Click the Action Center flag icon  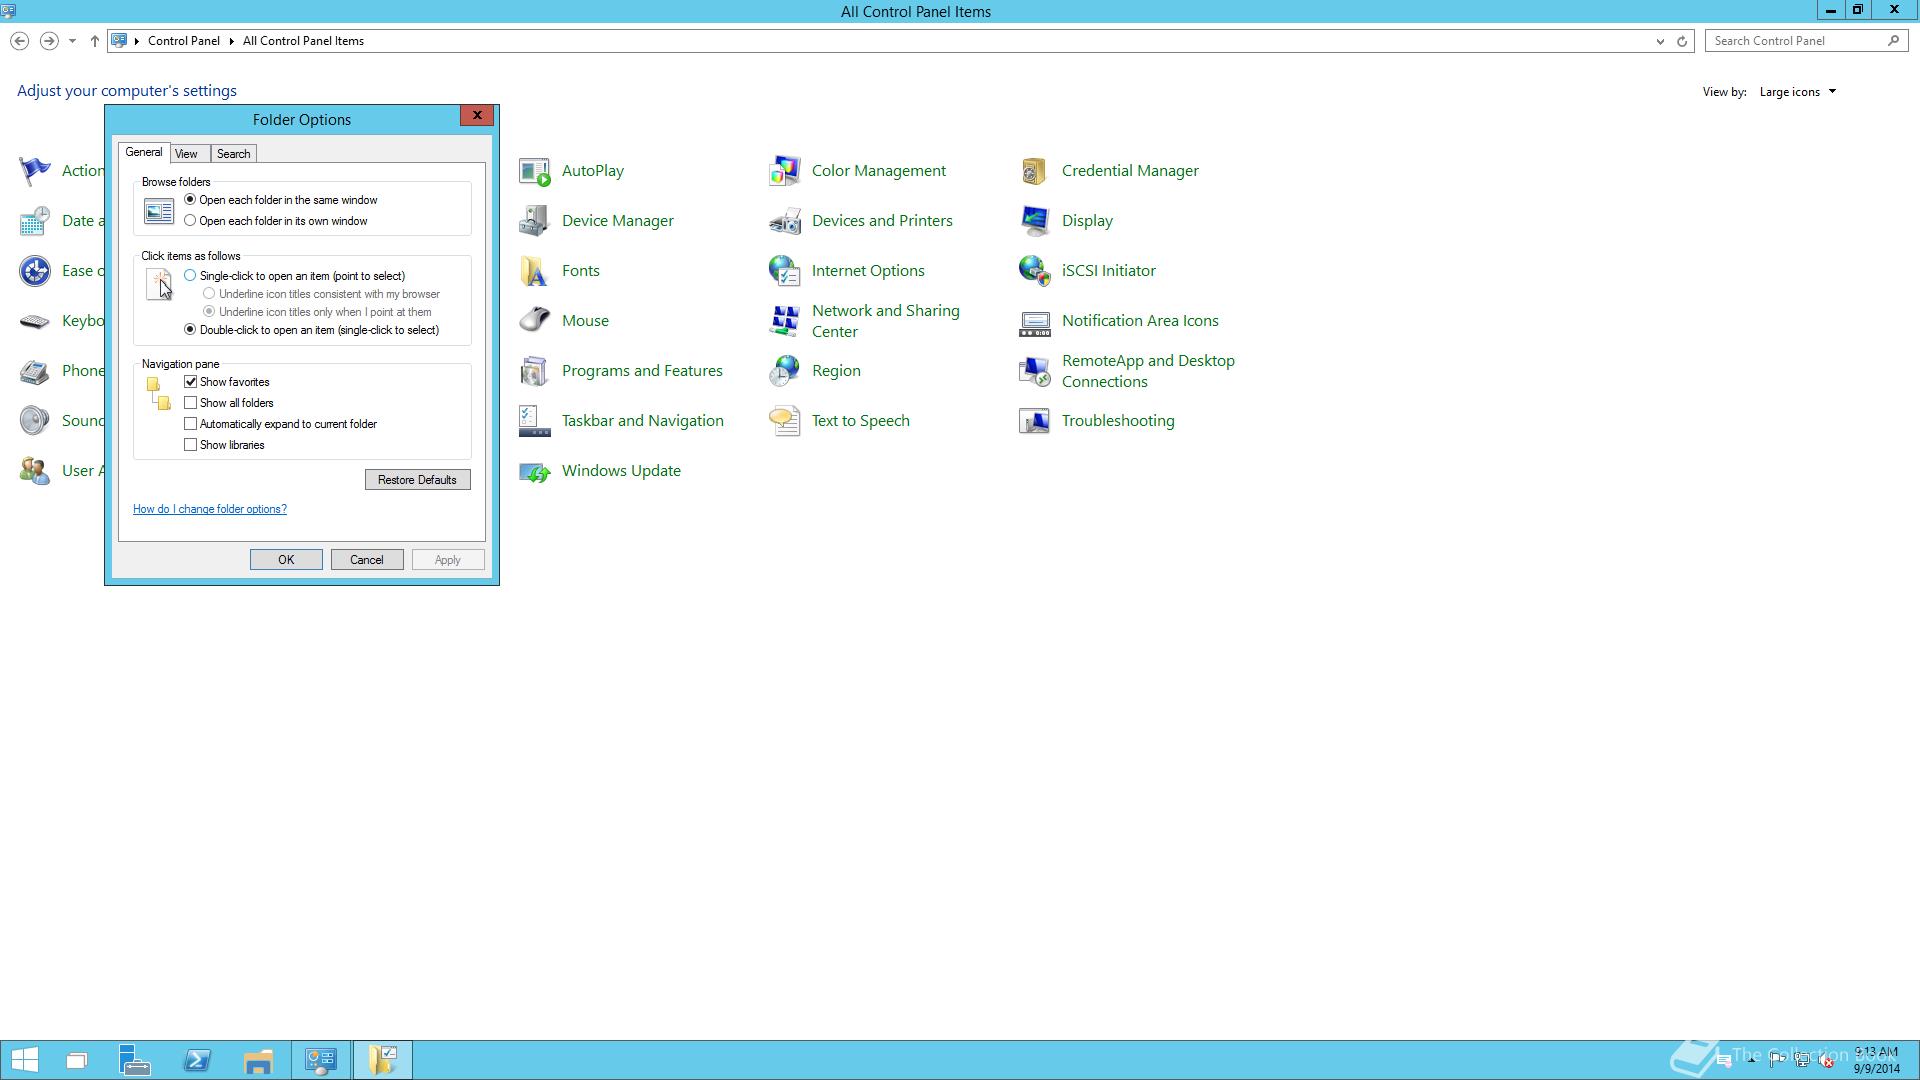35,171
